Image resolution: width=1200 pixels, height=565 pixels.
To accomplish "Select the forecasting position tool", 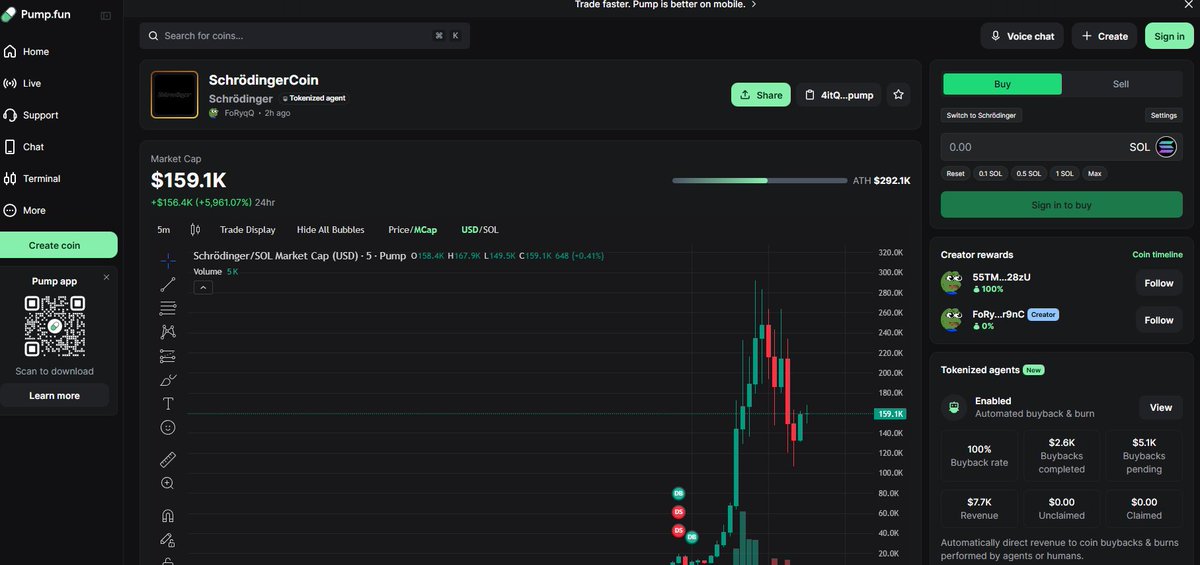I will point(168,356).
